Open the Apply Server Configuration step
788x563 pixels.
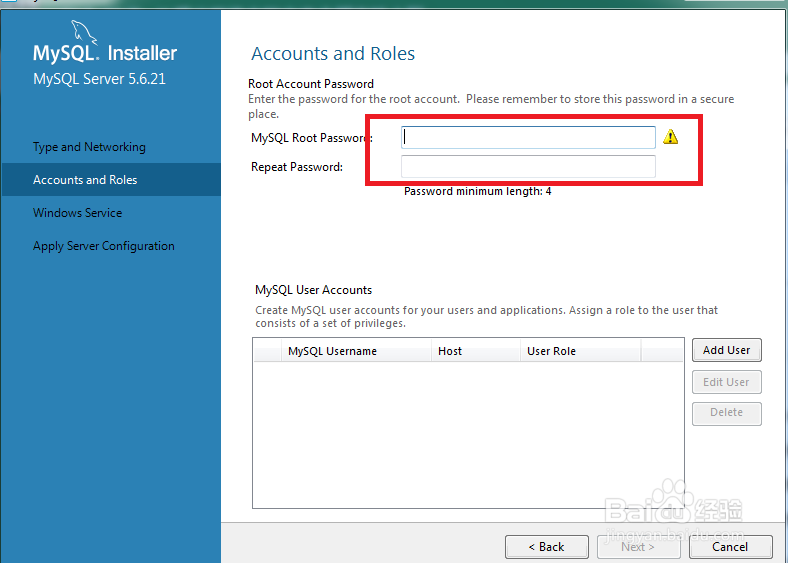tap(104, 246)
